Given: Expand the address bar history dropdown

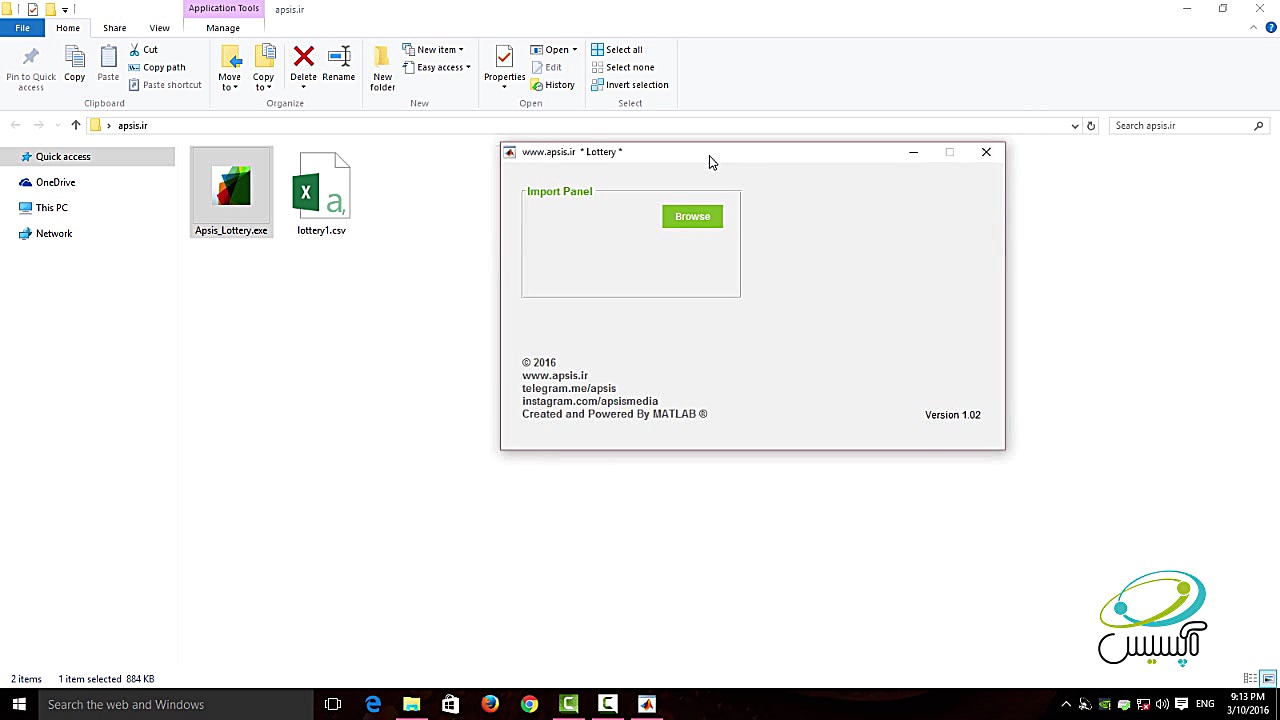Looking at the screenshot, I should point(1075,125).
